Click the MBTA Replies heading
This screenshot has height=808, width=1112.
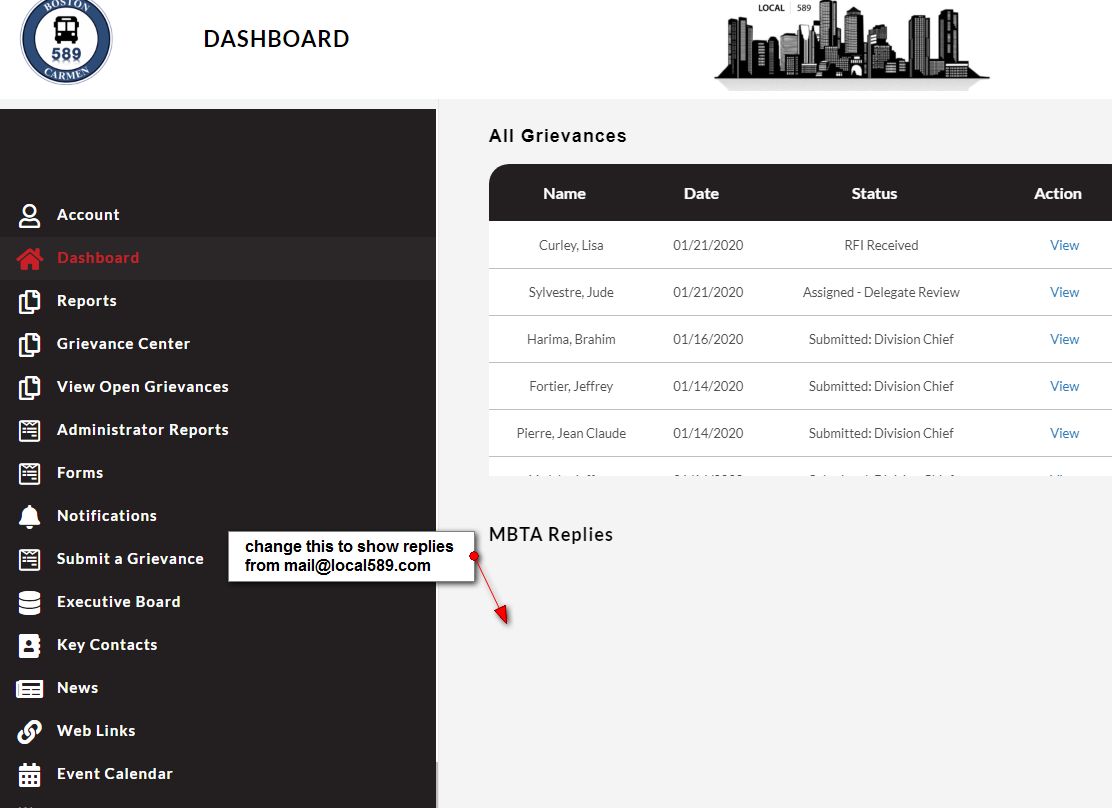tap(551, 534)
